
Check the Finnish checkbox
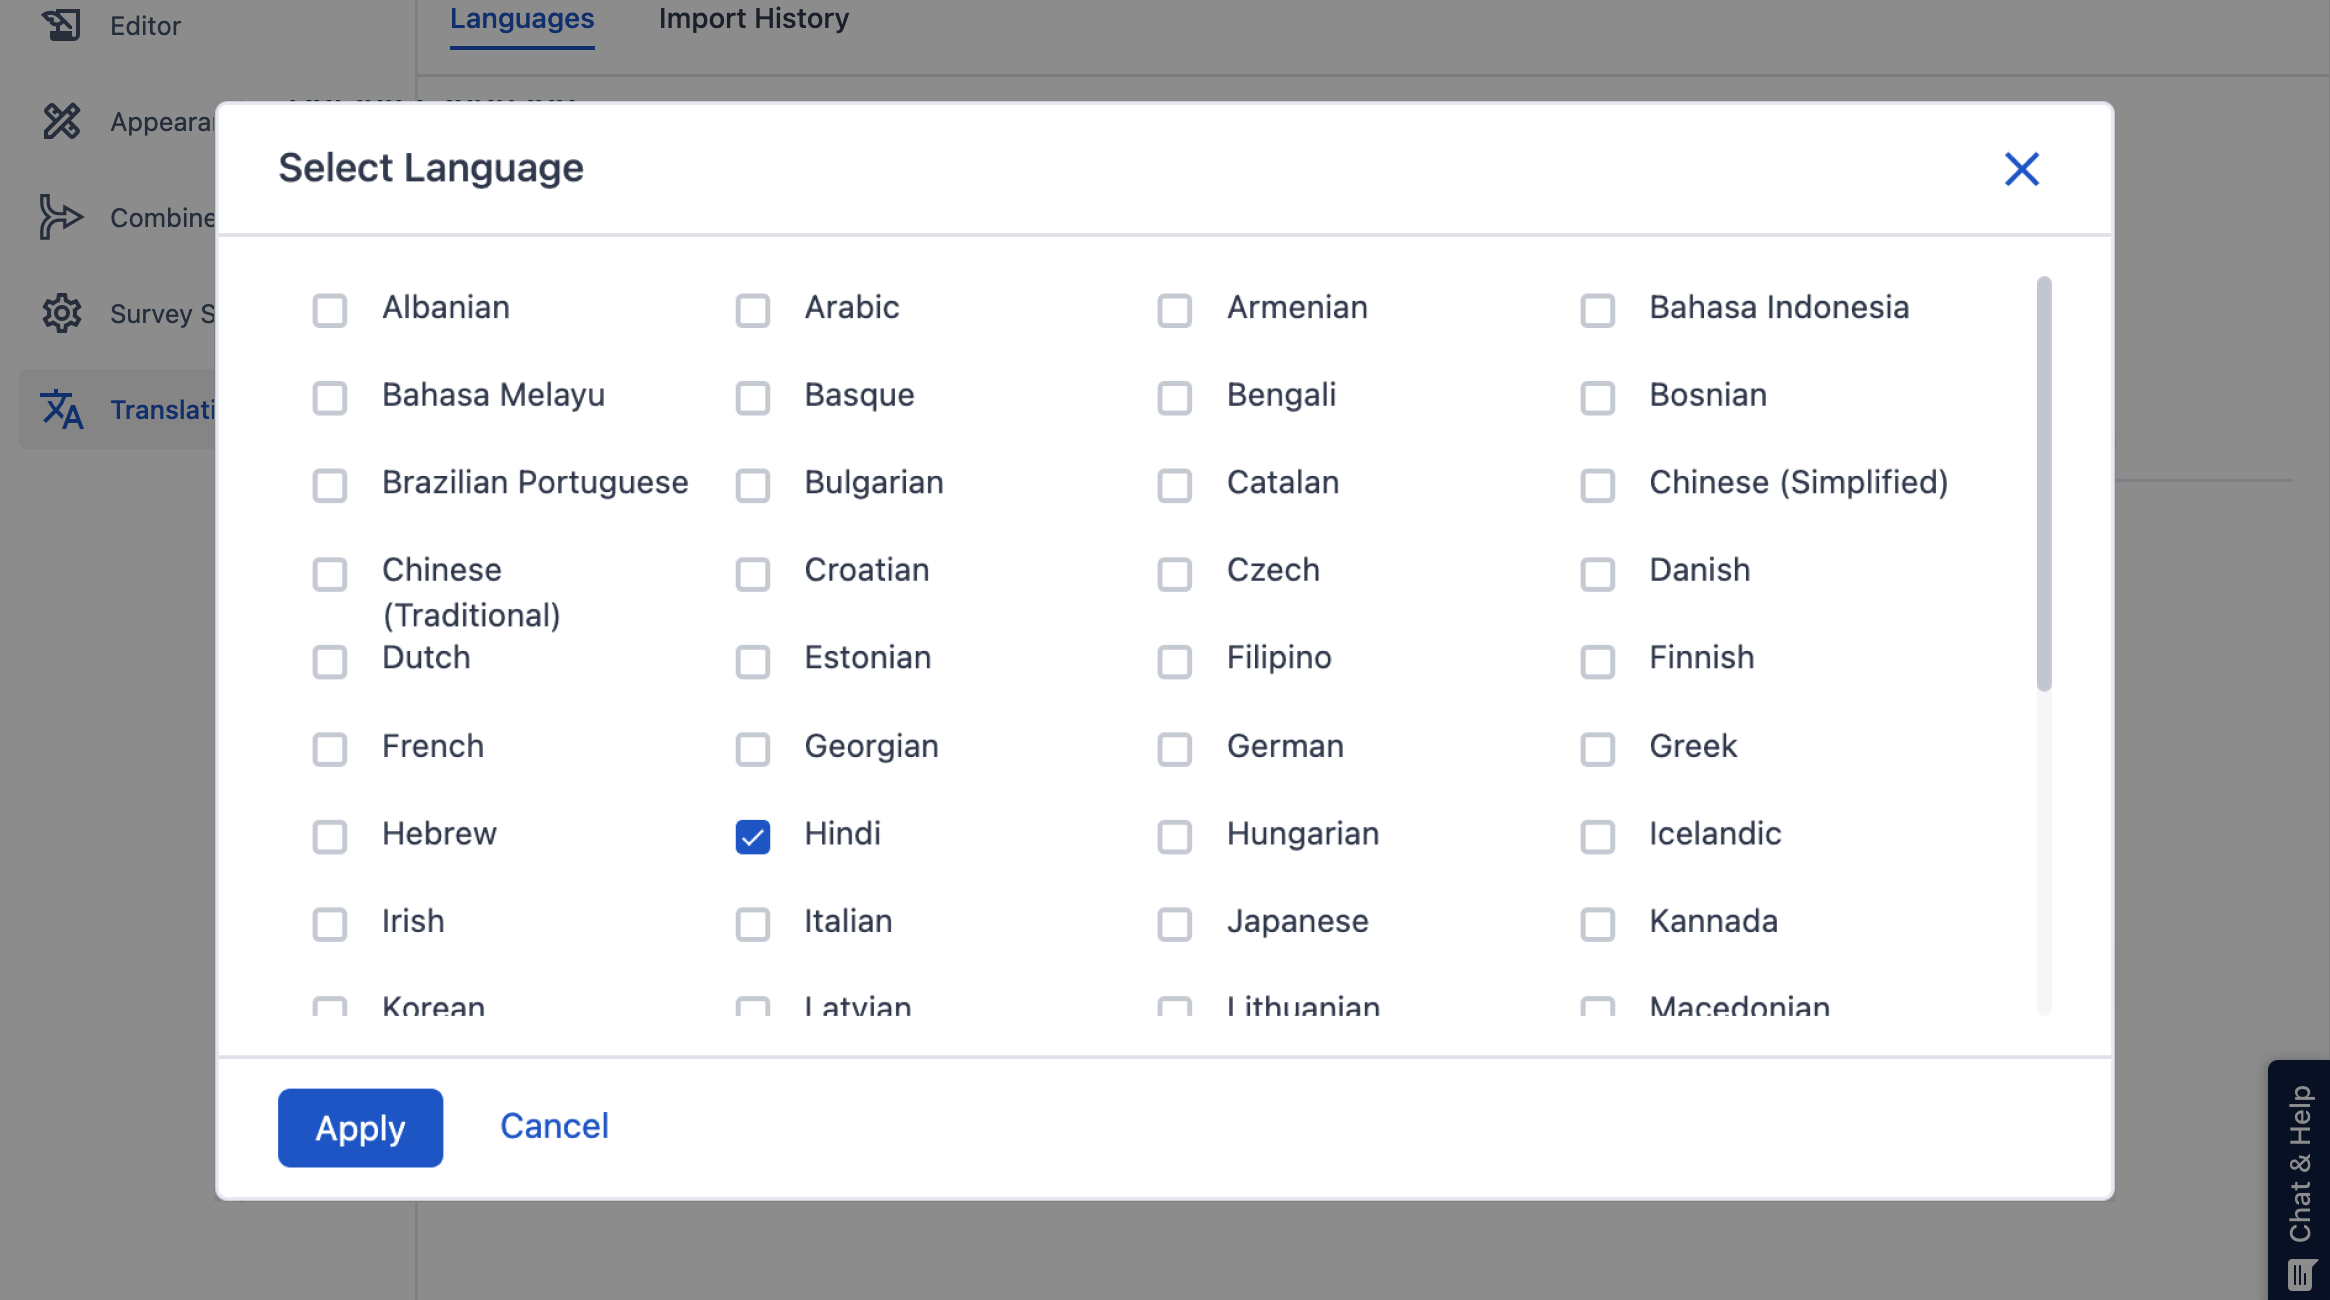click(x=1598, y=661)
